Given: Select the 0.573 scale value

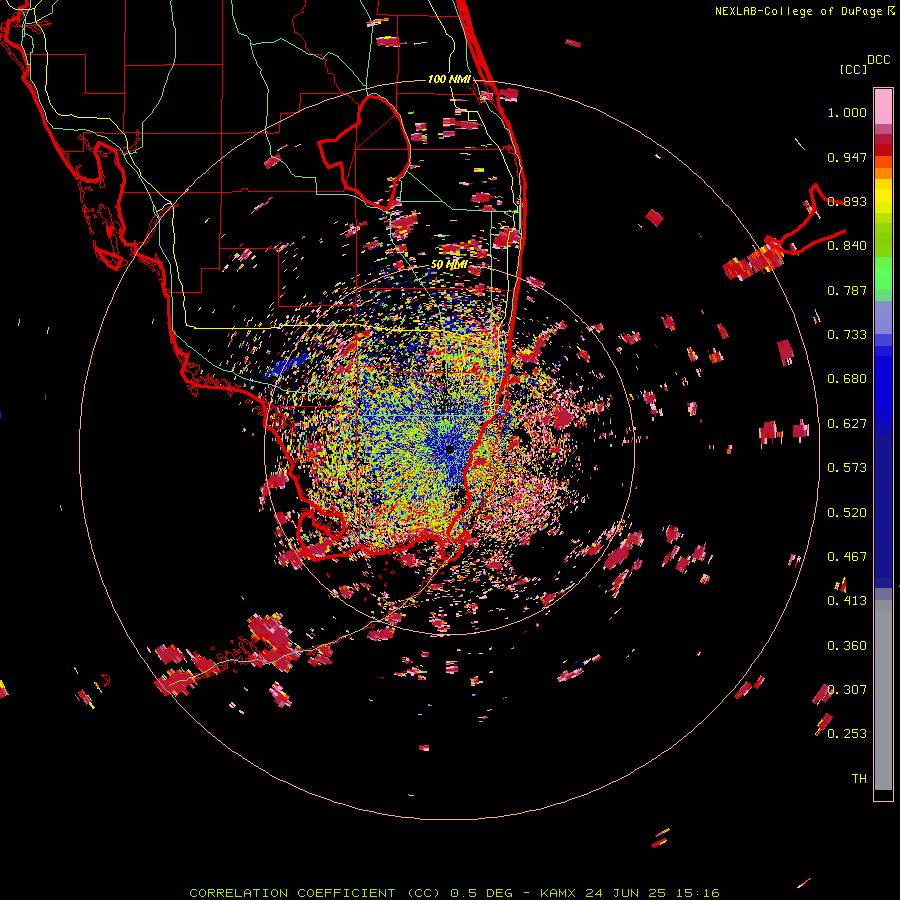Looking at the screenshot, I should (847, 468).
